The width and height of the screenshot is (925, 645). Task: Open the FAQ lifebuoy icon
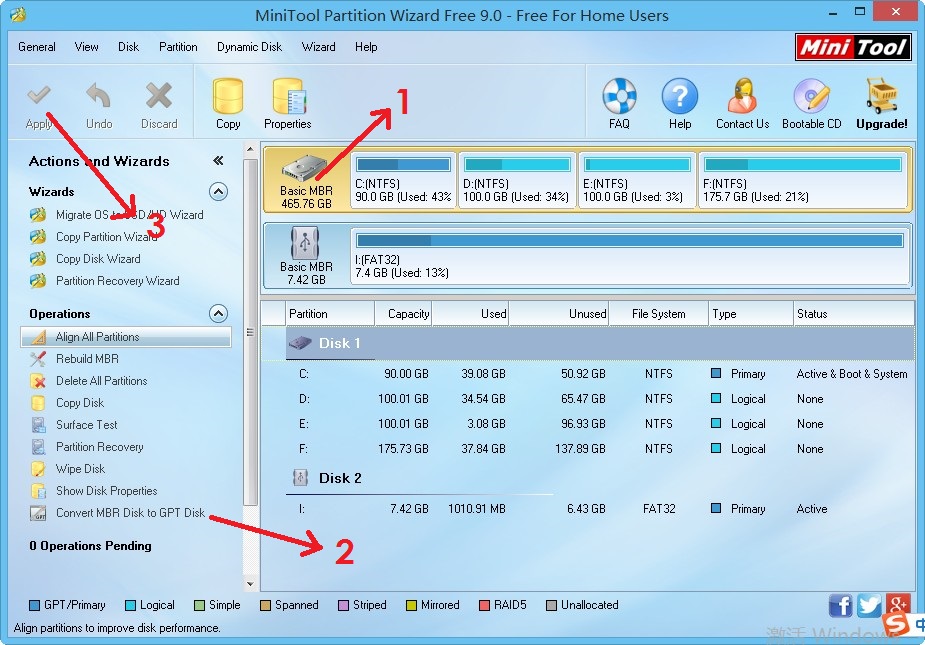click(619, 96)
